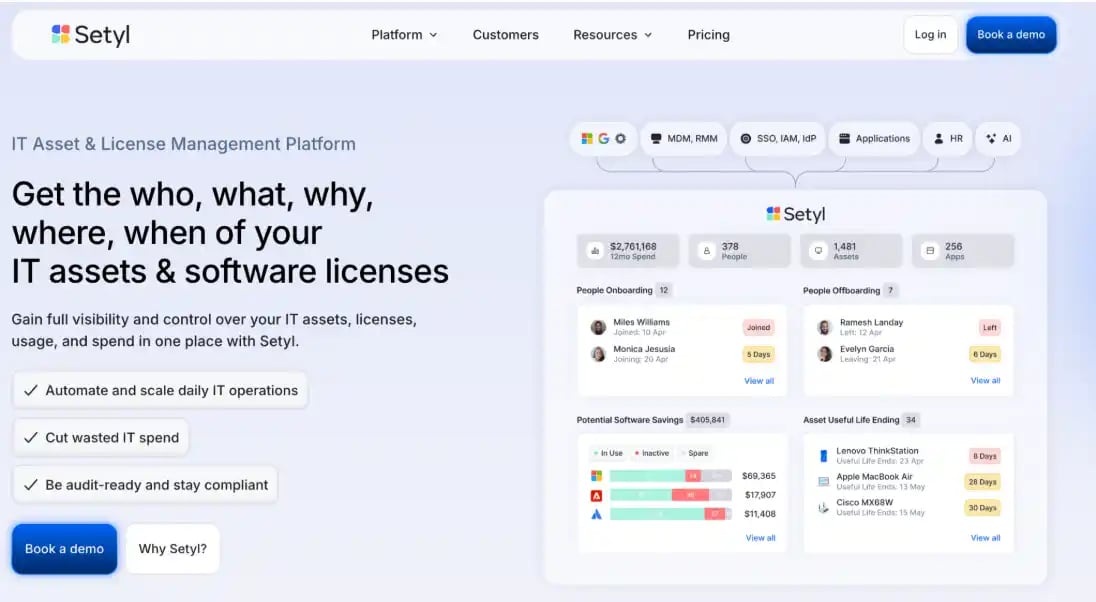Viewport: 1096px width, 602px height.
Task: Click the In Use legend item
Action: (x=608, y=453)
